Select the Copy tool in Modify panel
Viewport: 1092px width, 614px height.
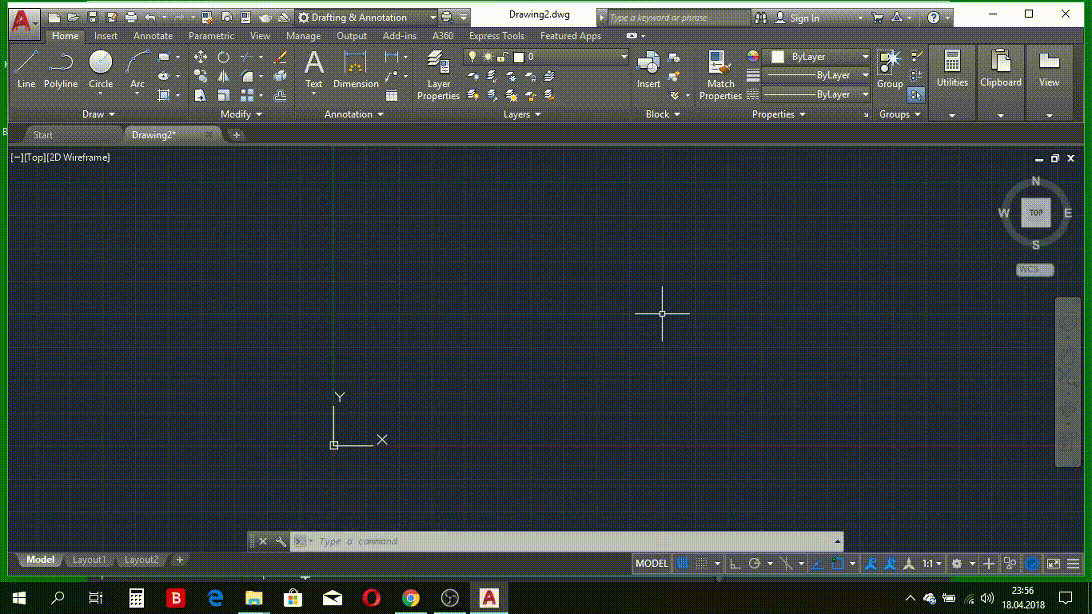point(201,77)
